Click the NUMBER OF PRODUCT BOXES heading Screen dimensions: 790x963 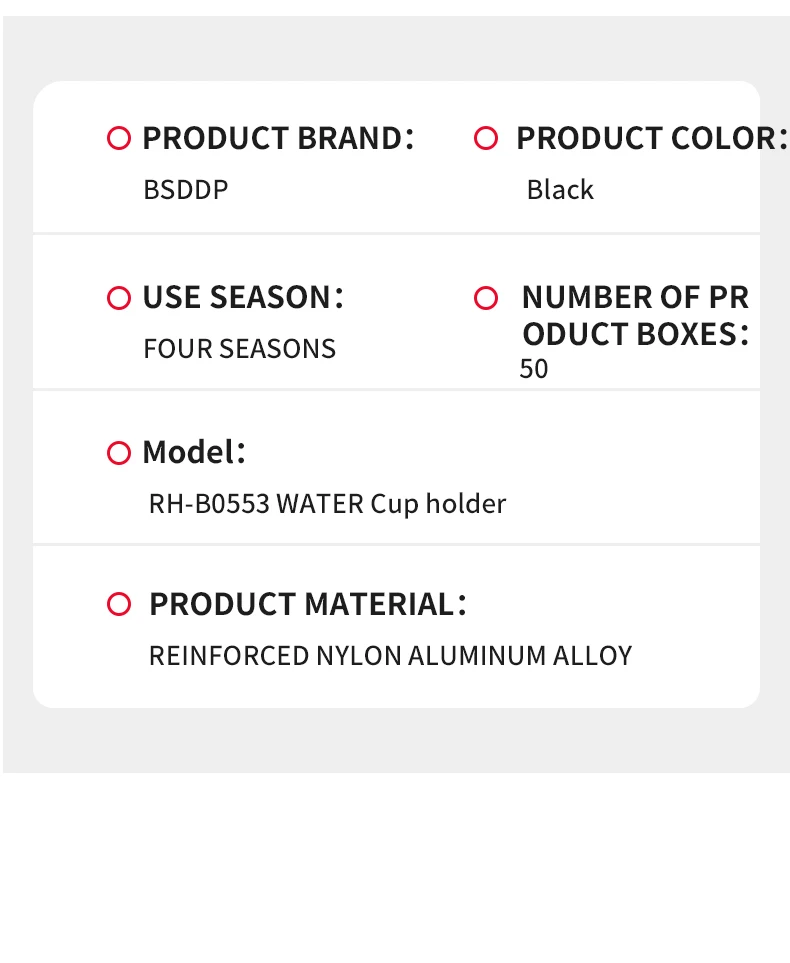click(x=635, y=316)
